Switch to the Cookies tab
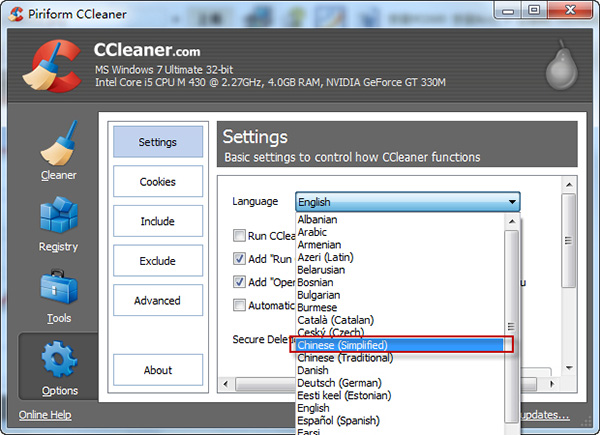600x435 pixels. [157, 182]
